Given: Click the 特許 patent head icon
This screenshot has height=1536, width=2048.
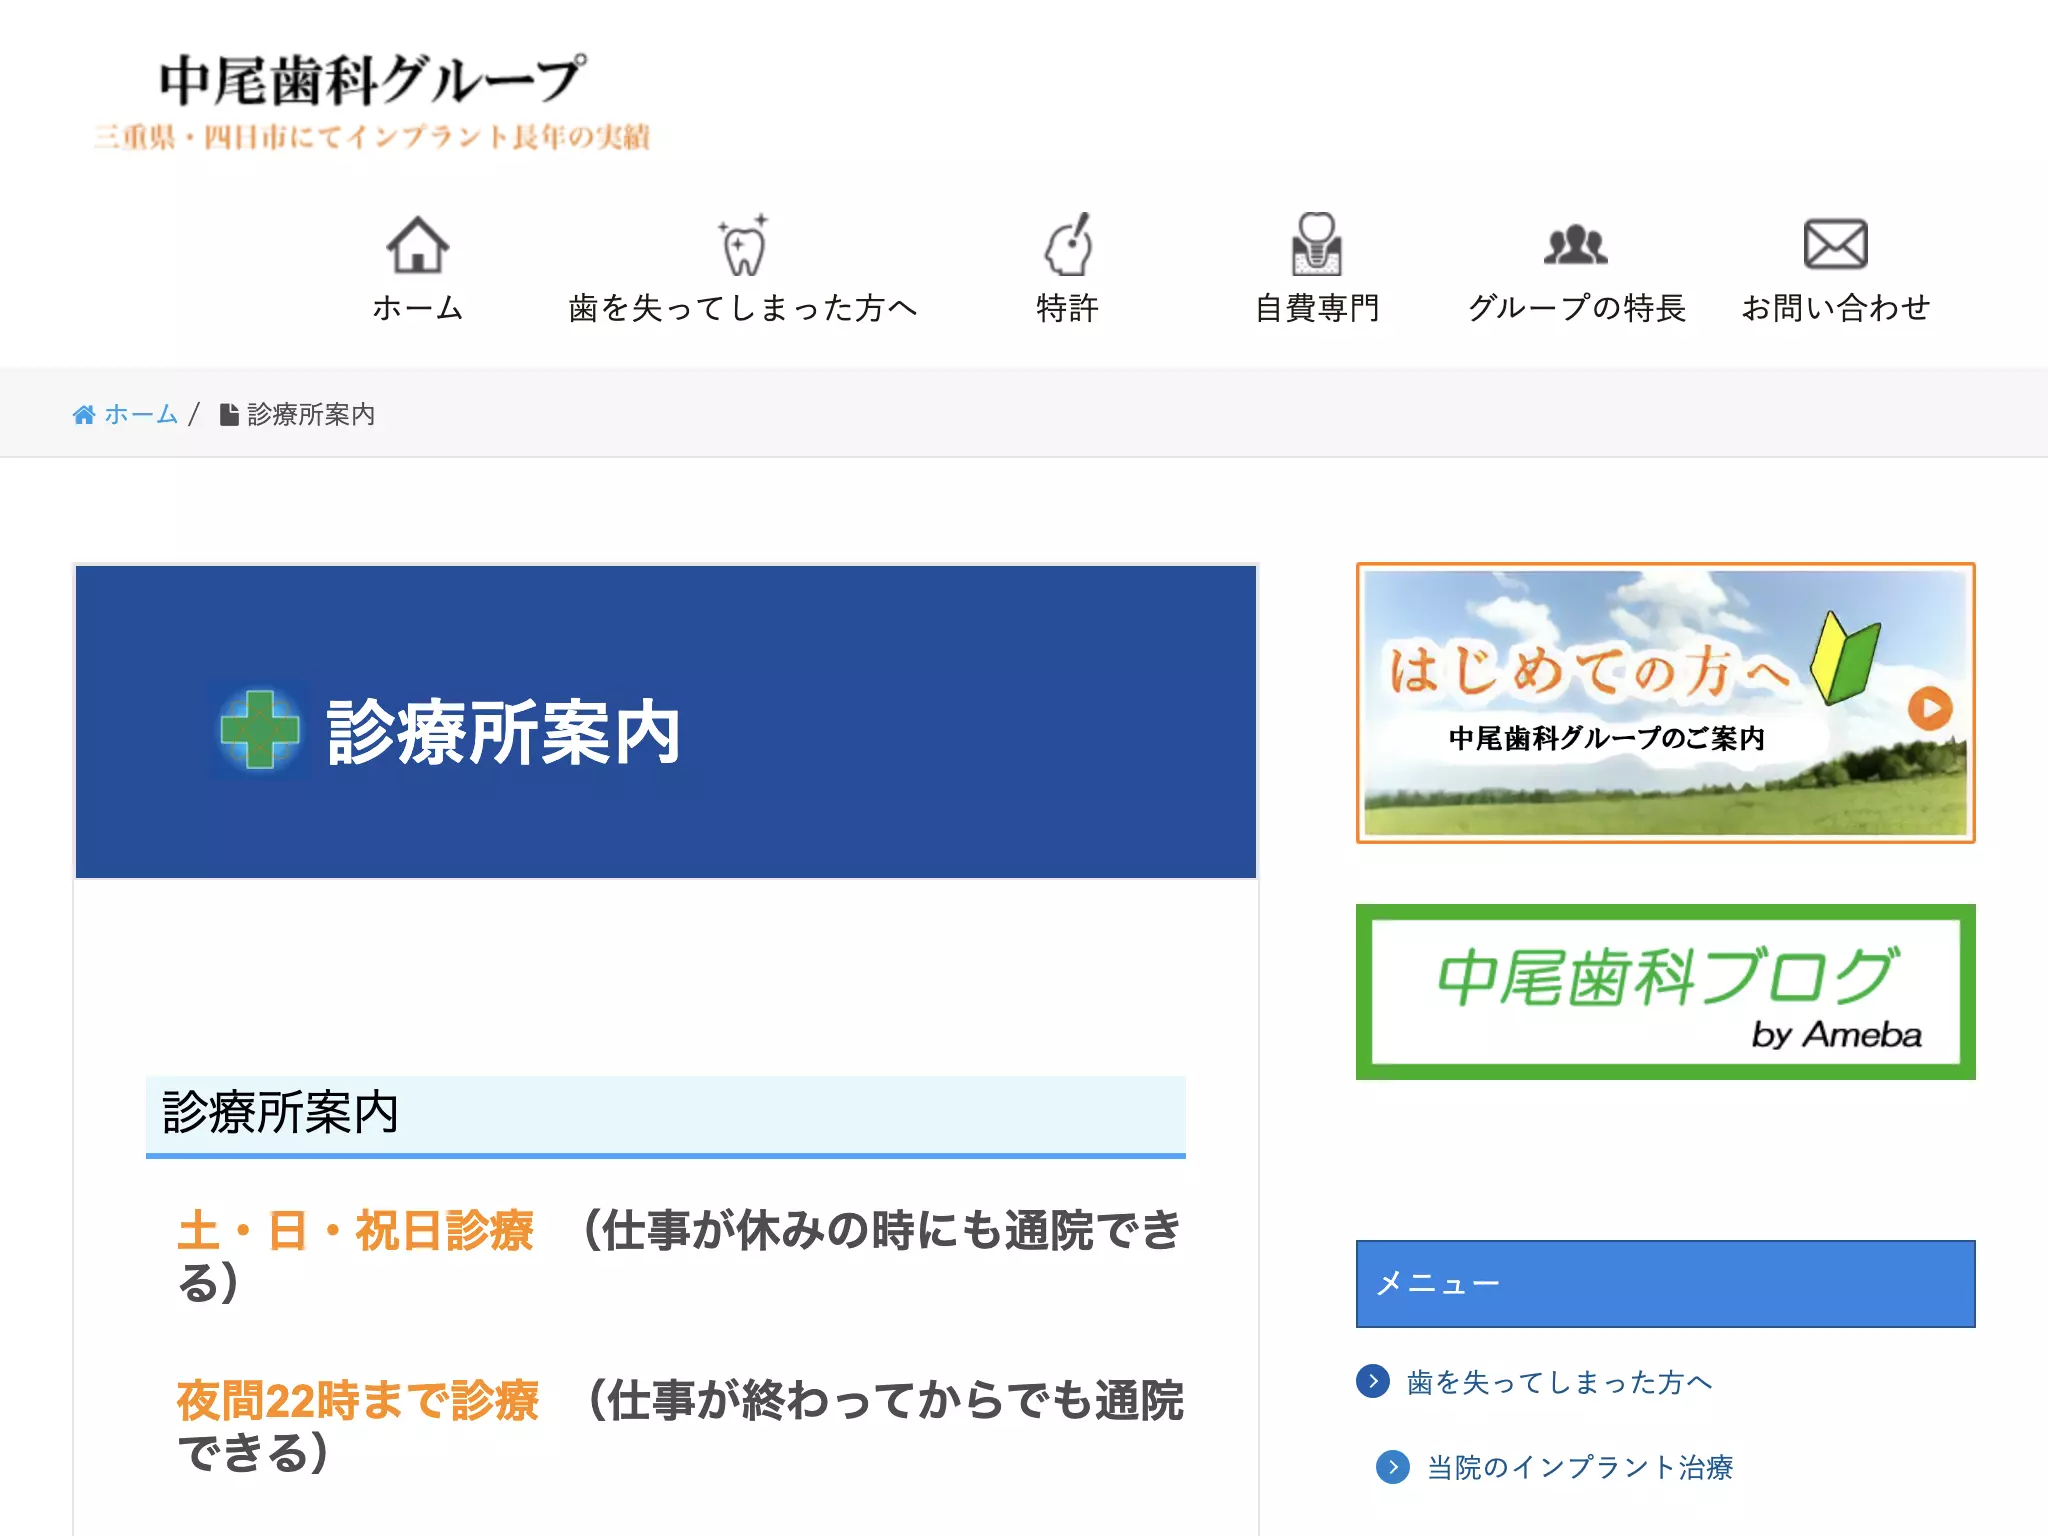Looking at the screenshot, I should (1069, 244).
